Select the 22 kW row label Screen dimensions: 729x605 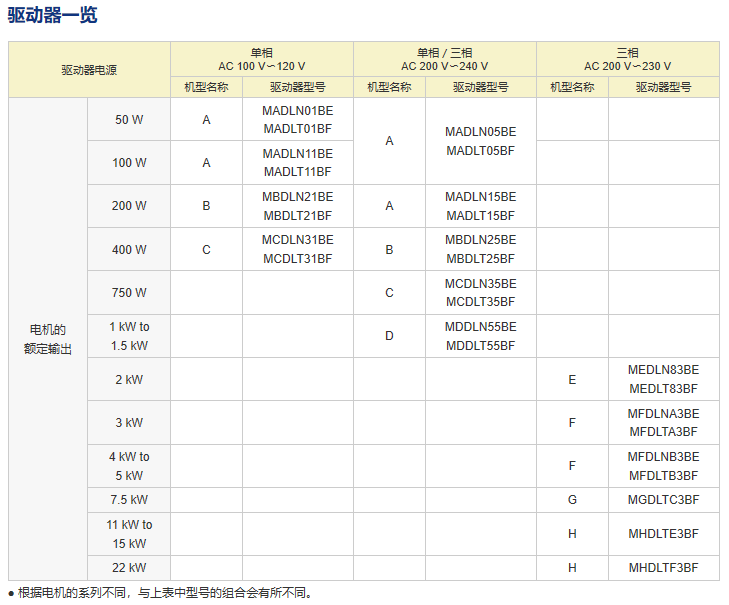pyautogui.click(x=129, y=568)
